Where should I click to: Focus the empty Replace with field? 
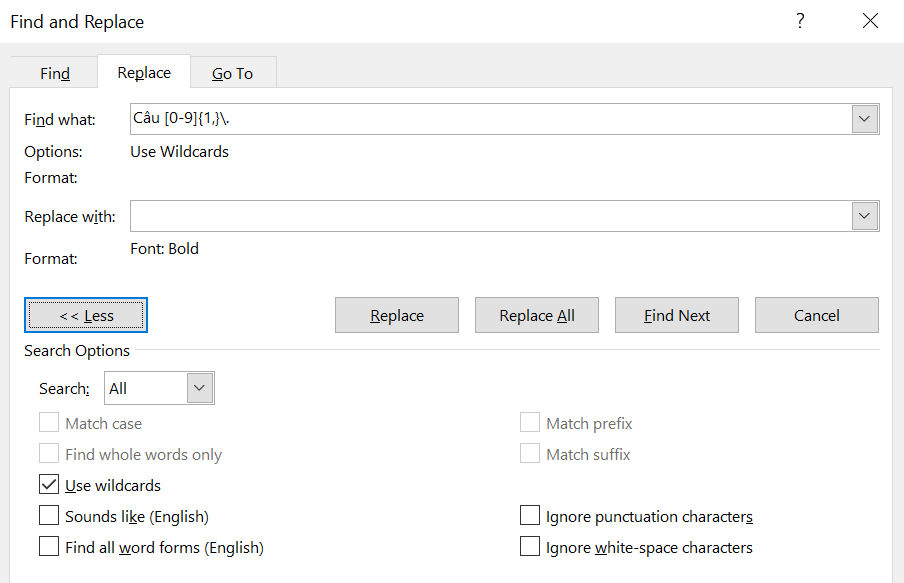click(491, 216)
